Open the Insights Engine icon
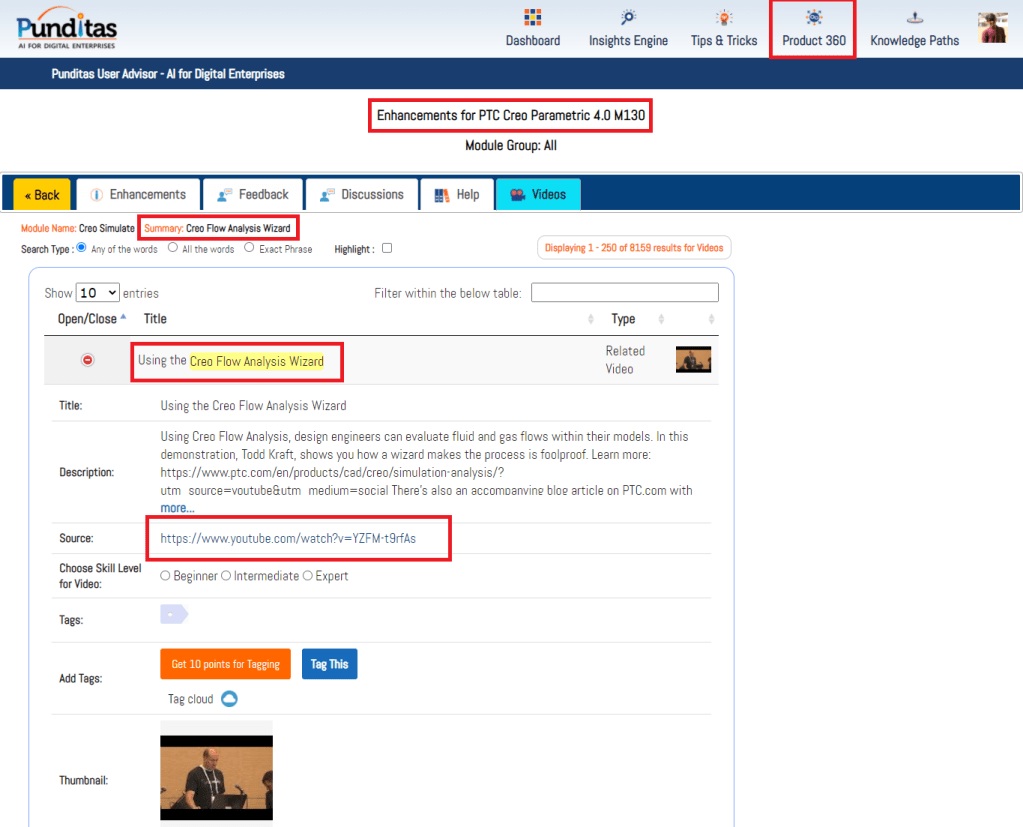 tap(628, 18)
